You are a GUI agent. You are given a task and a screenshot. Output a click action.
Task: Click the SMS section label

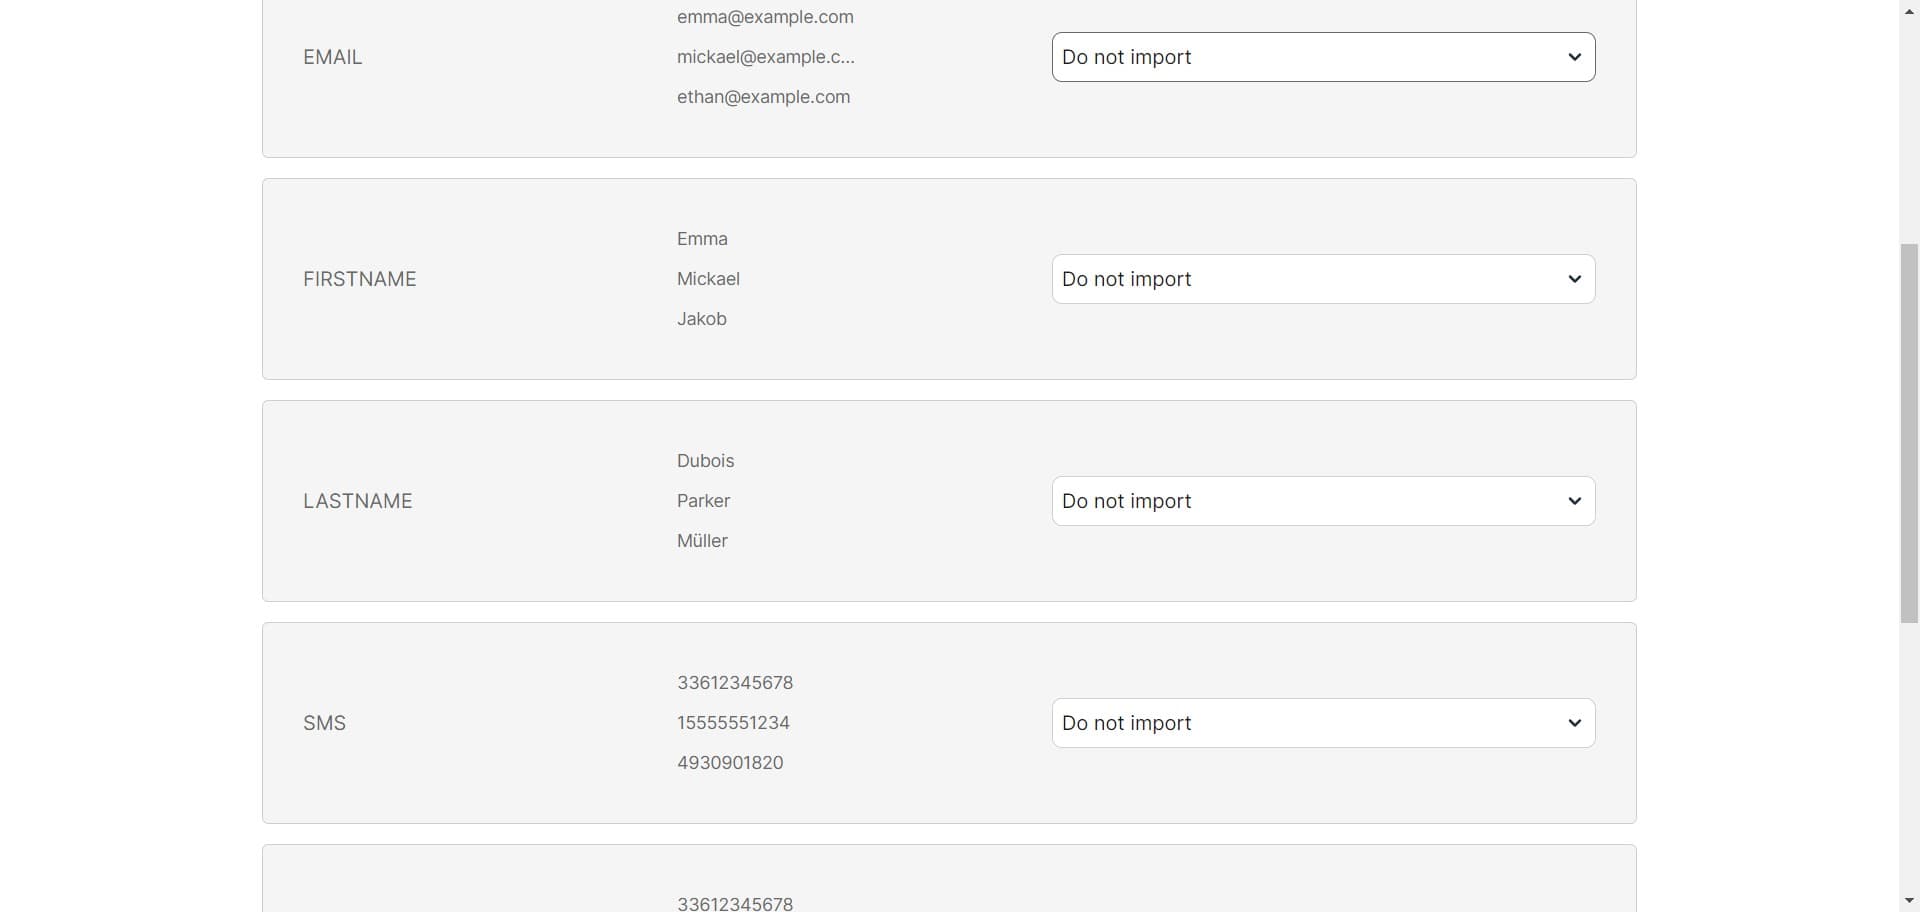(x=324, y=722)
